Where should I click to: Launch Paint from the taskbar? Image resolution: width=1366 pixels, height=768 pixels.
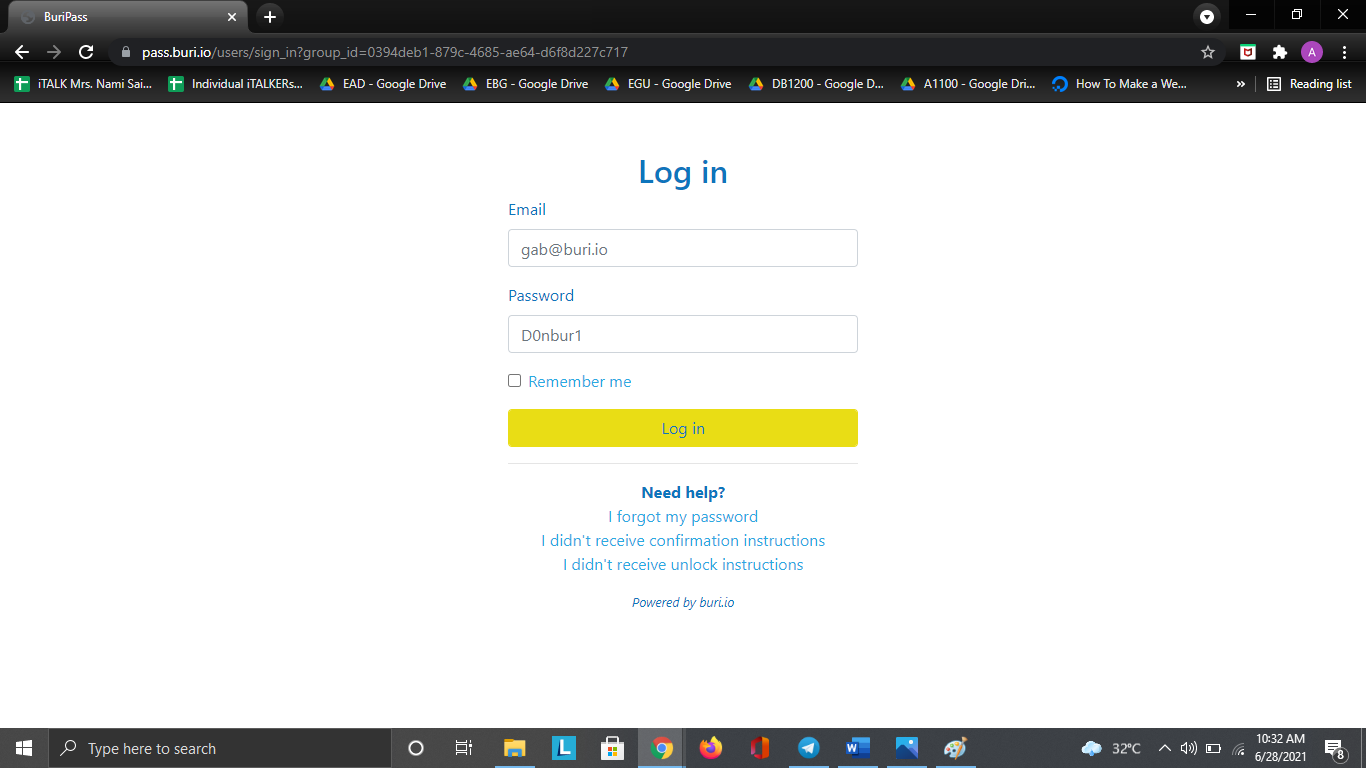955,748
